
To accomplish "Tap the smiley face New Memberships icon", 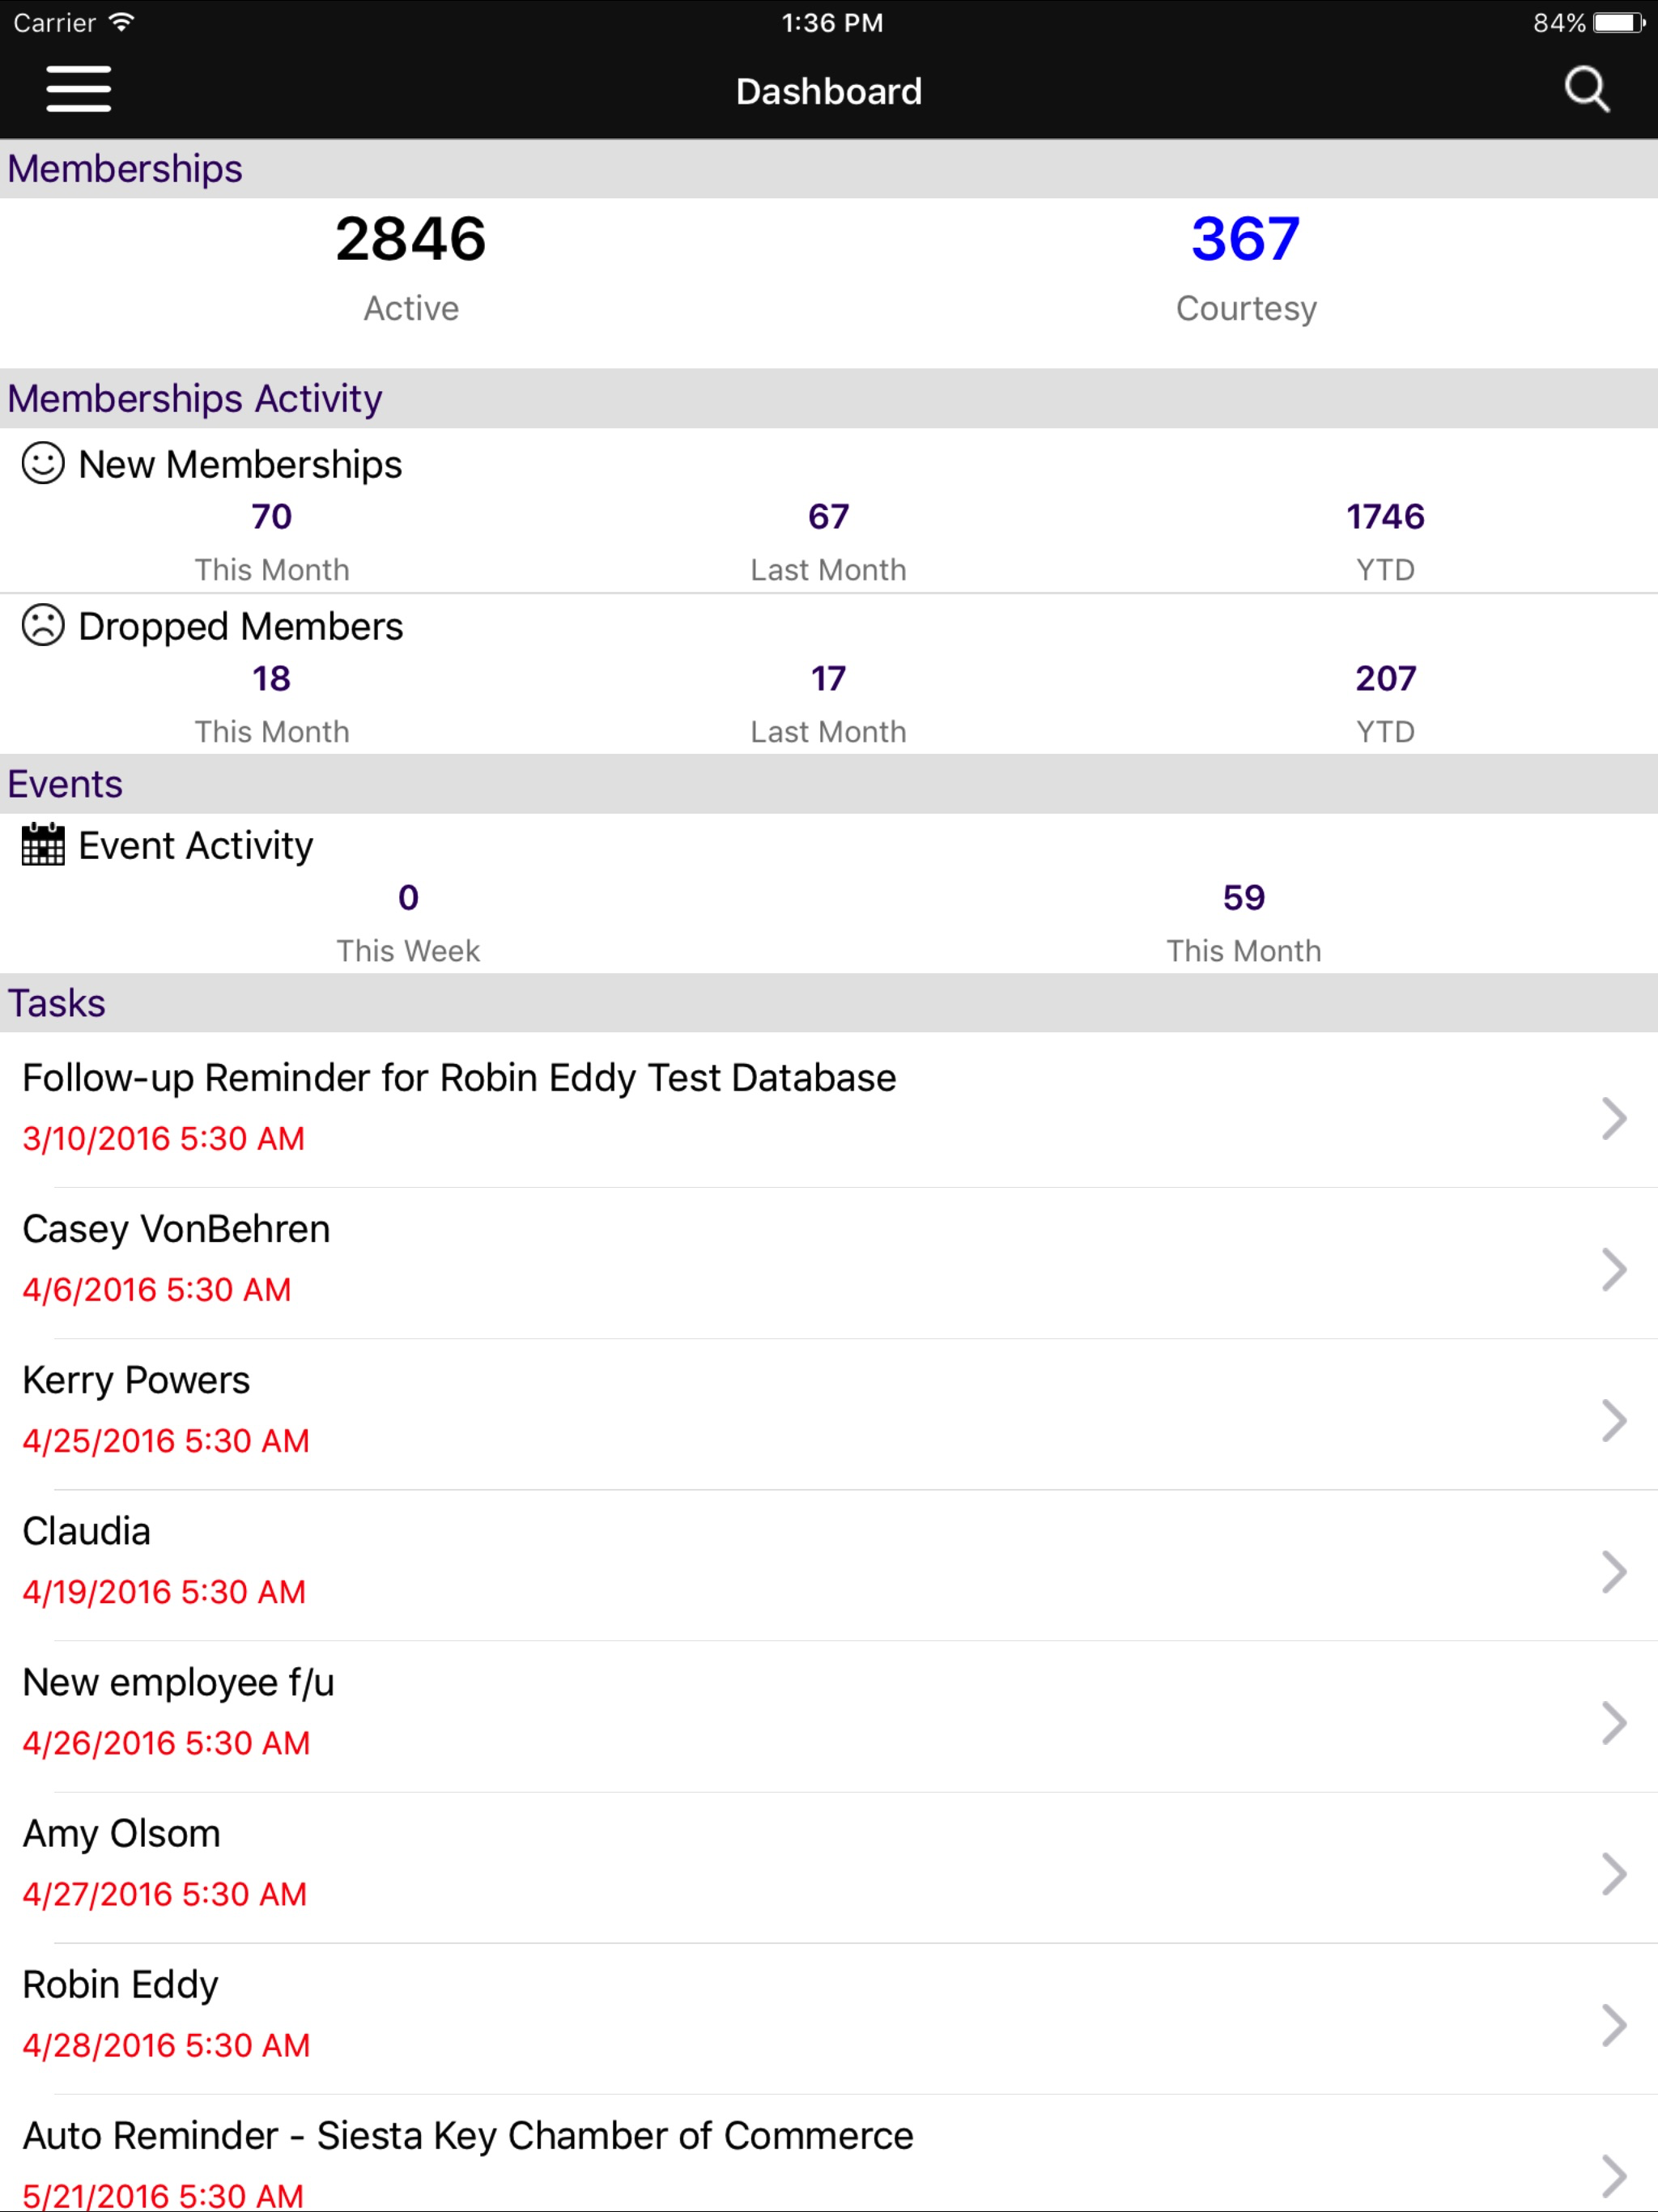I will (x=43, y=464).
